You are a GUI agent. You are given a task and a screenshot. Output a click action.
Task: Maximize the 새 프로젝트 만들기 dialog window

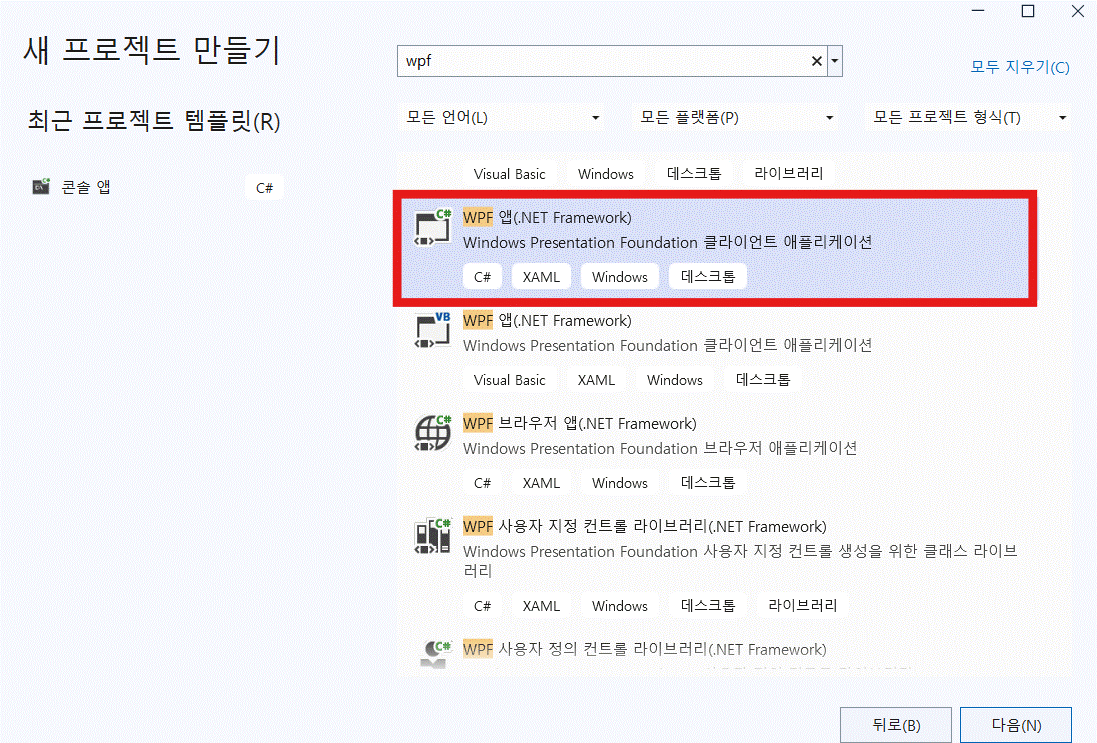coord(1028,11)
